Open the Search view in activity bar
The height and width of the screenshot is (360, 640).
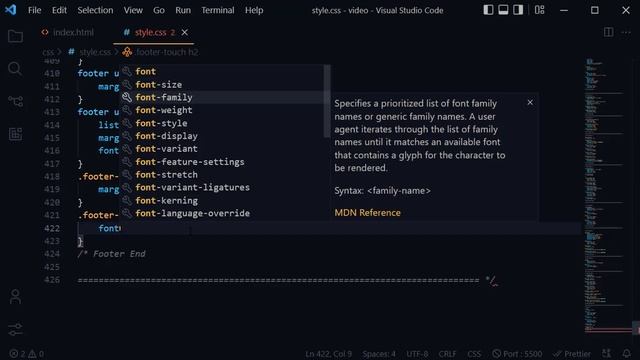[15, 69]
